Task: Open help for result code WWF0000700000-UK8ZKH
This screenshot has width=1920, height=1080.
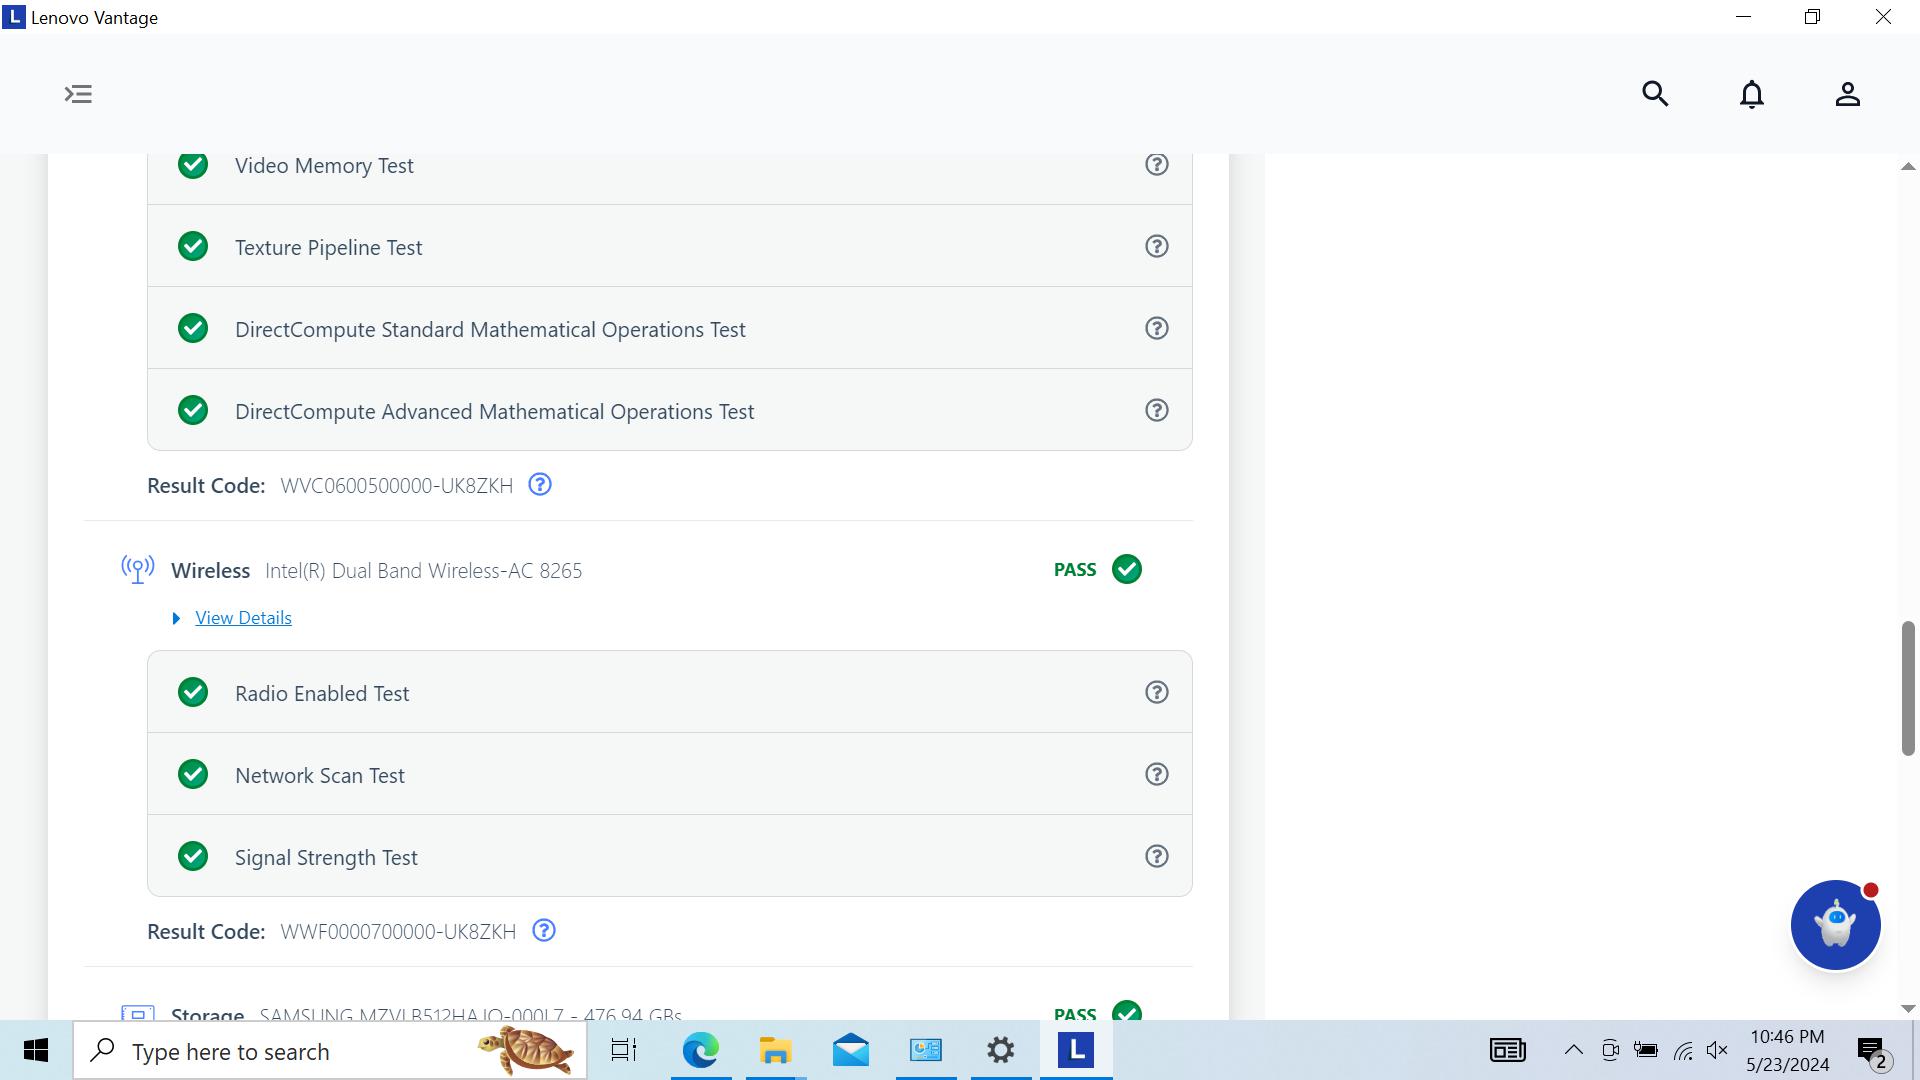Action: point(544,931)
